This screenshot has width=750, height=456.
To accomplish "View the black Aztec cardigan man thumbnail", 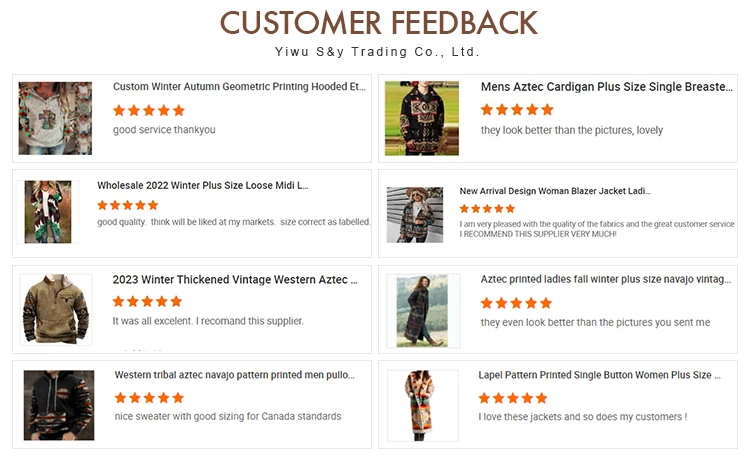I will 422,118.
